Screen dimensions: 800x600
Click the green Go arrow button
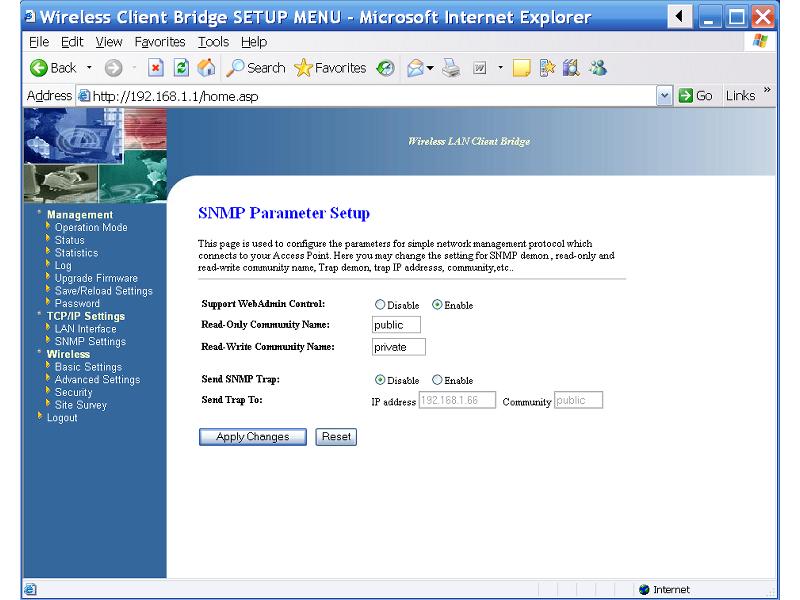685,95
